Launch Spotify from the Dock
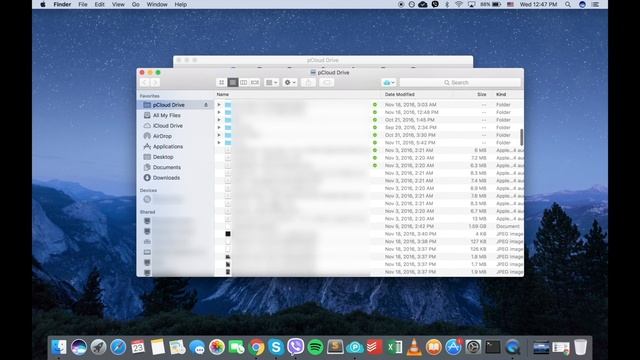Viewport: 640px width, 360px height. coord(315,347)
